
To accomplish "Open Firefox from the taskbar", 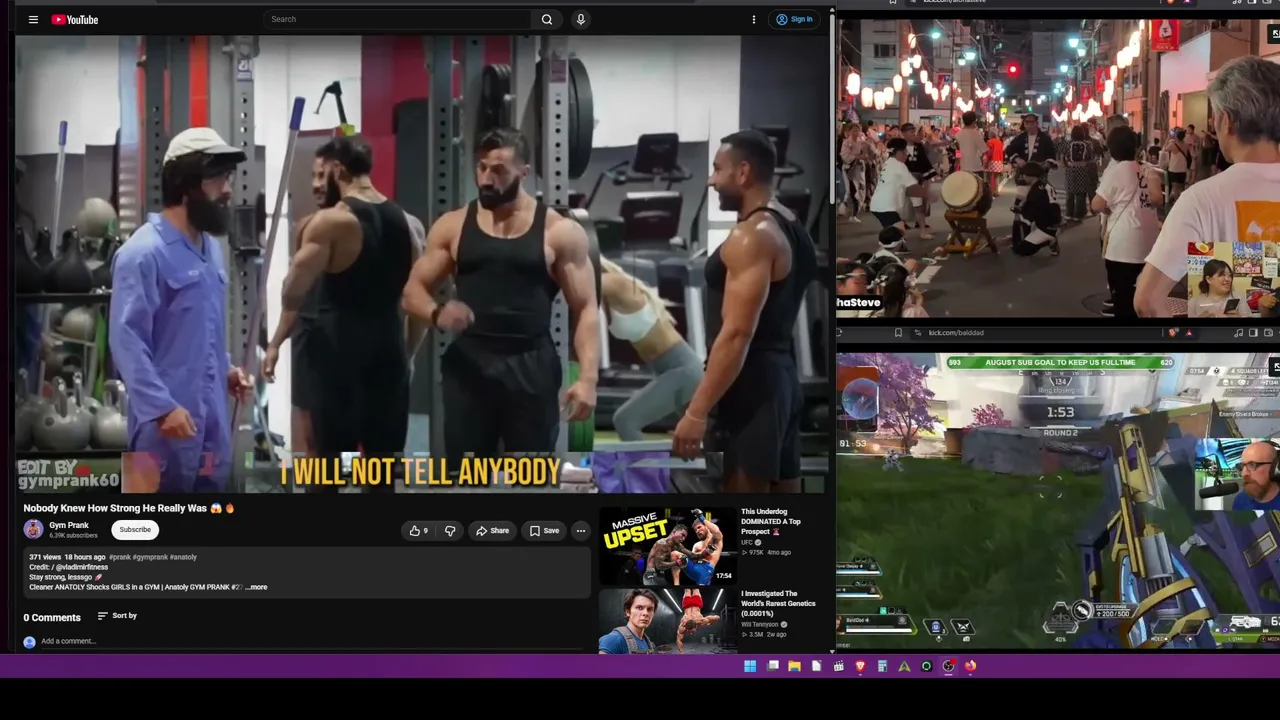I will click(x=970, y=666).
